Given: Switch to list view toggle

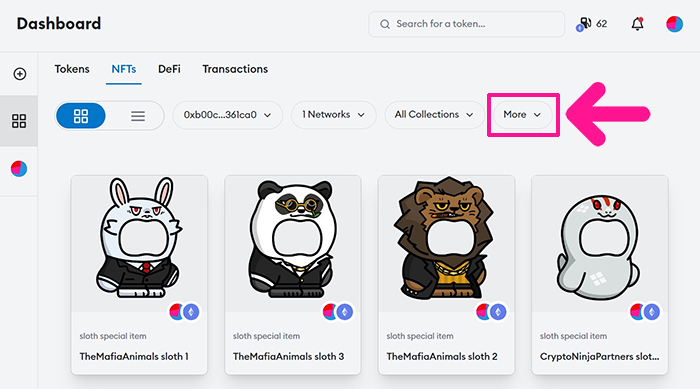Looking at the screenshot, I should [138, 116].
